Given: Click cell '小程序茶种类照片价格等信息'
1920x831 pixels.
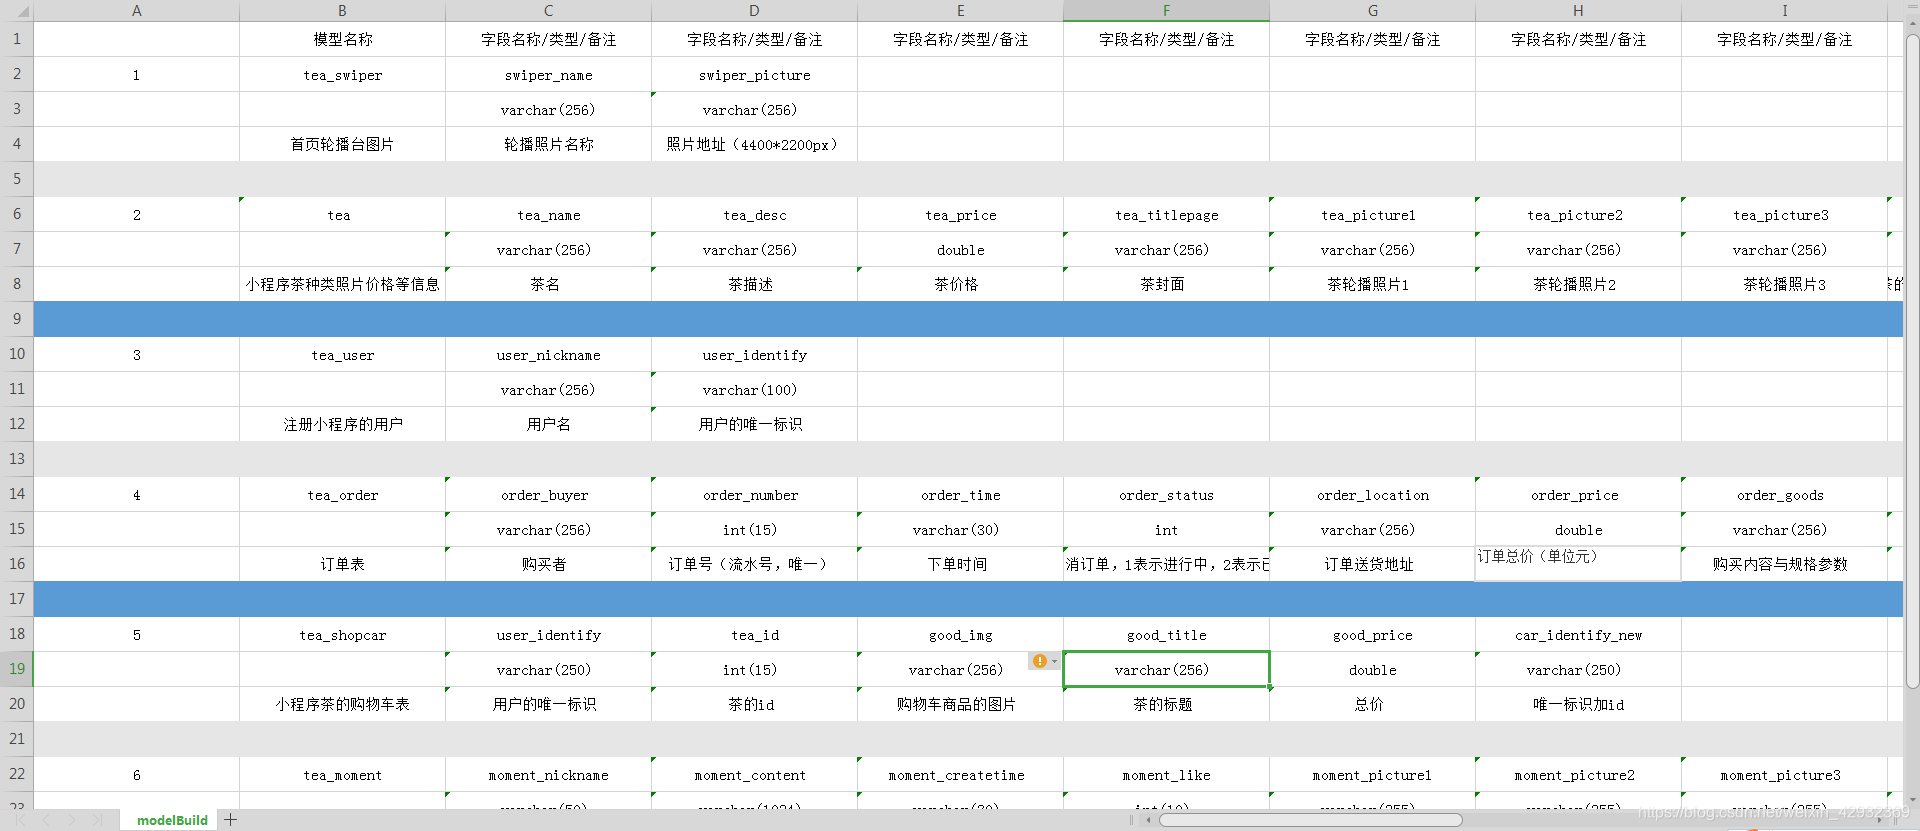Looking at the screenshot, I should coord(342,284).
